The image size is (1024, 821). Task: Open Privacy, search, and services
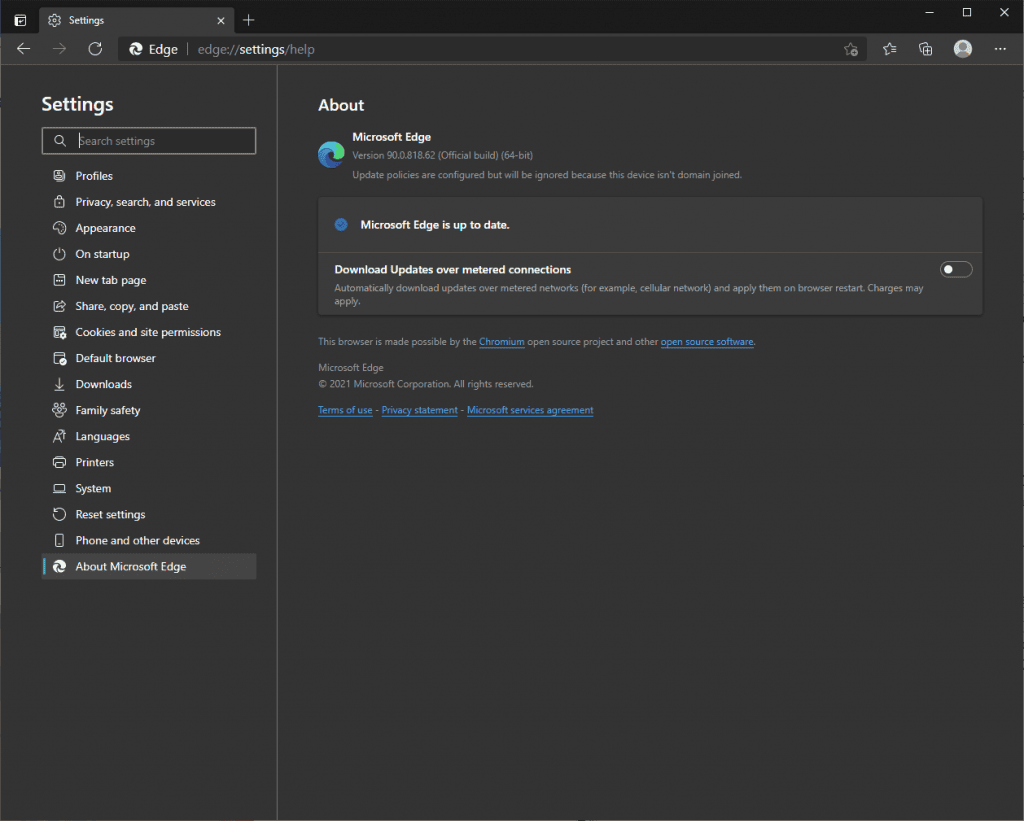[x=149, y=202]
